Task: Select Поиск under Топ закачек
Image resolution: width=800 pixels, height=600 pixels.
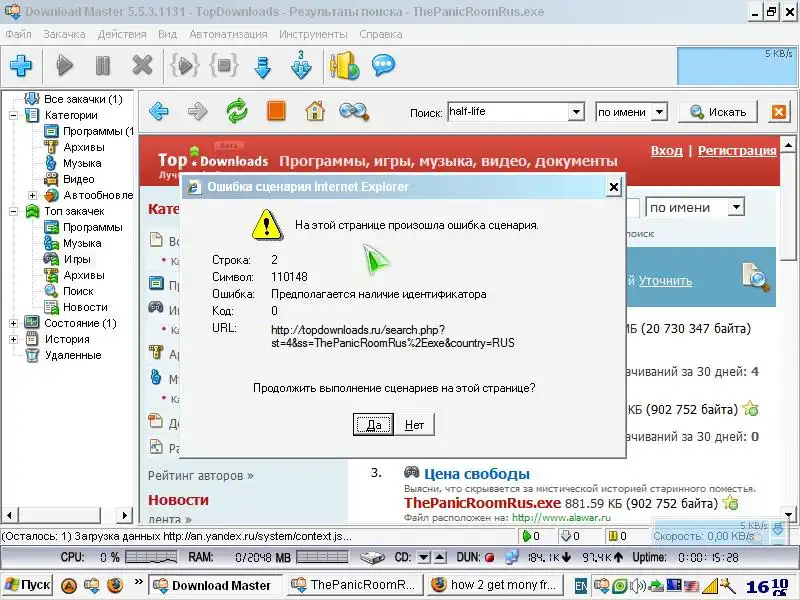Action: [x=78, y=291]
